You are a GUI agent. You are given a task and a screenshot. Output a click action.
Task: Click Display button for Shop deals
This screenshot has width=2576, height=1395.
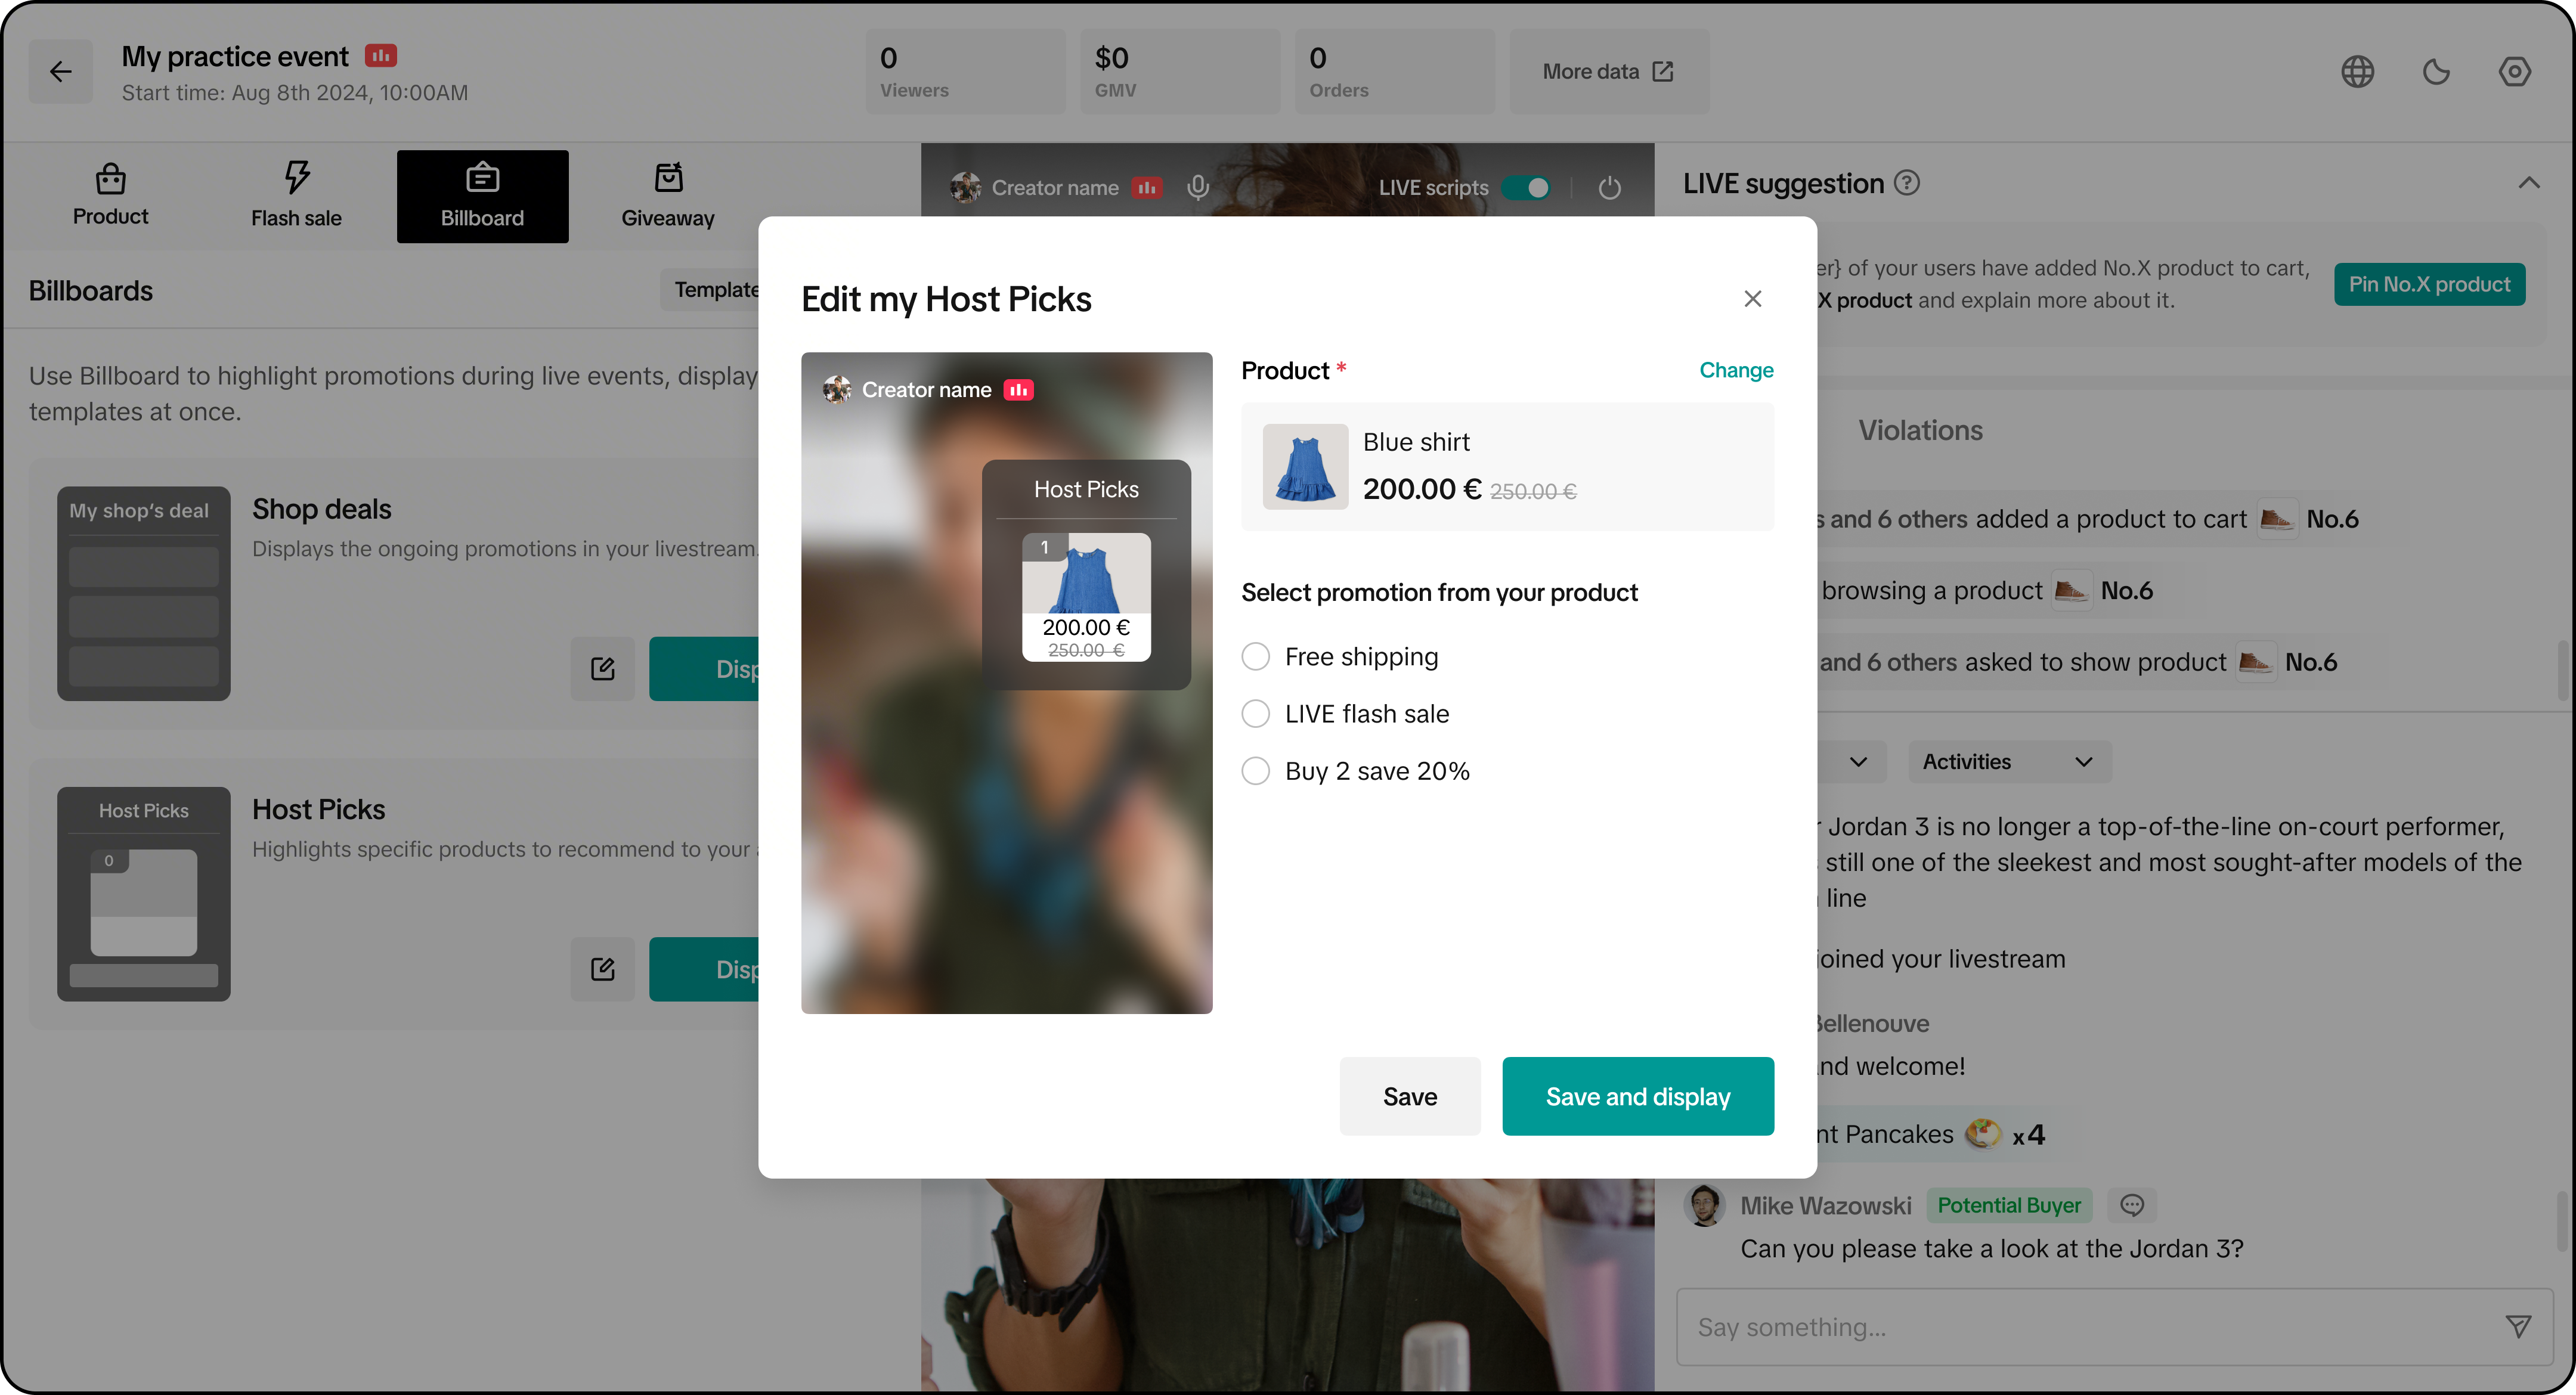pos(704,668)
